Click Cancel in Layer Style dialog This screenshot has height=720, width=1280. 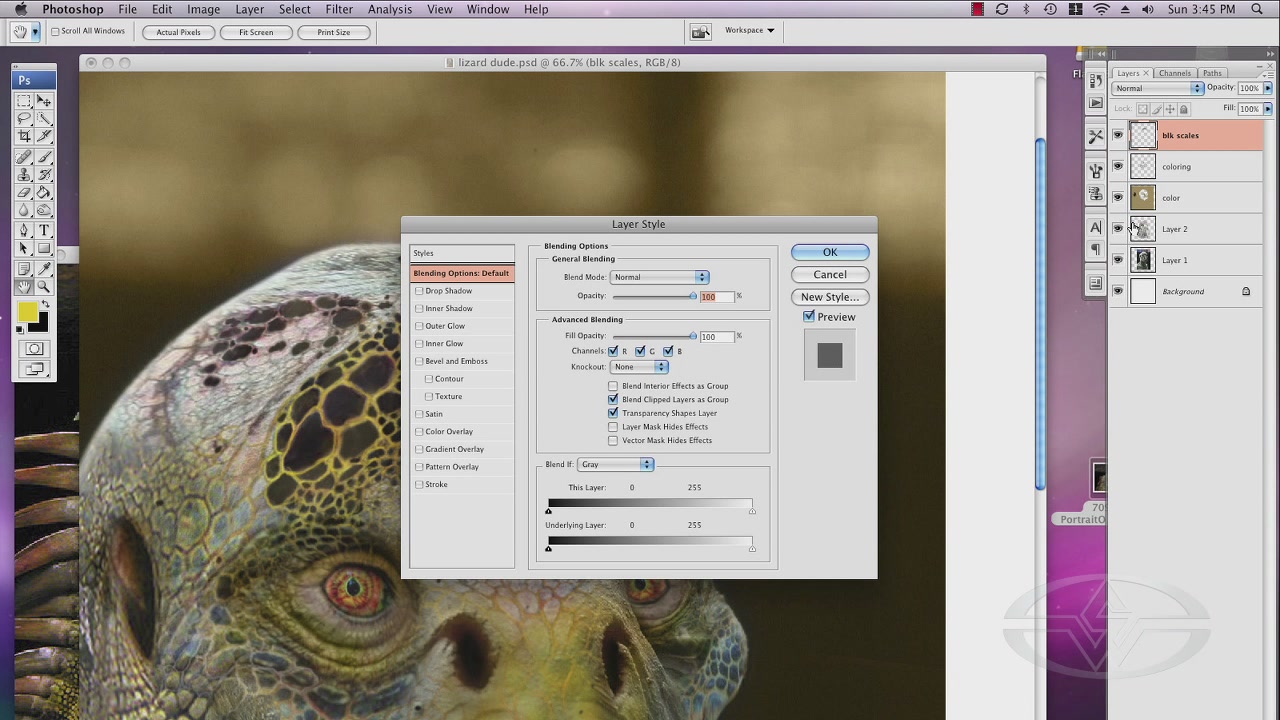[x=830, y=275]
